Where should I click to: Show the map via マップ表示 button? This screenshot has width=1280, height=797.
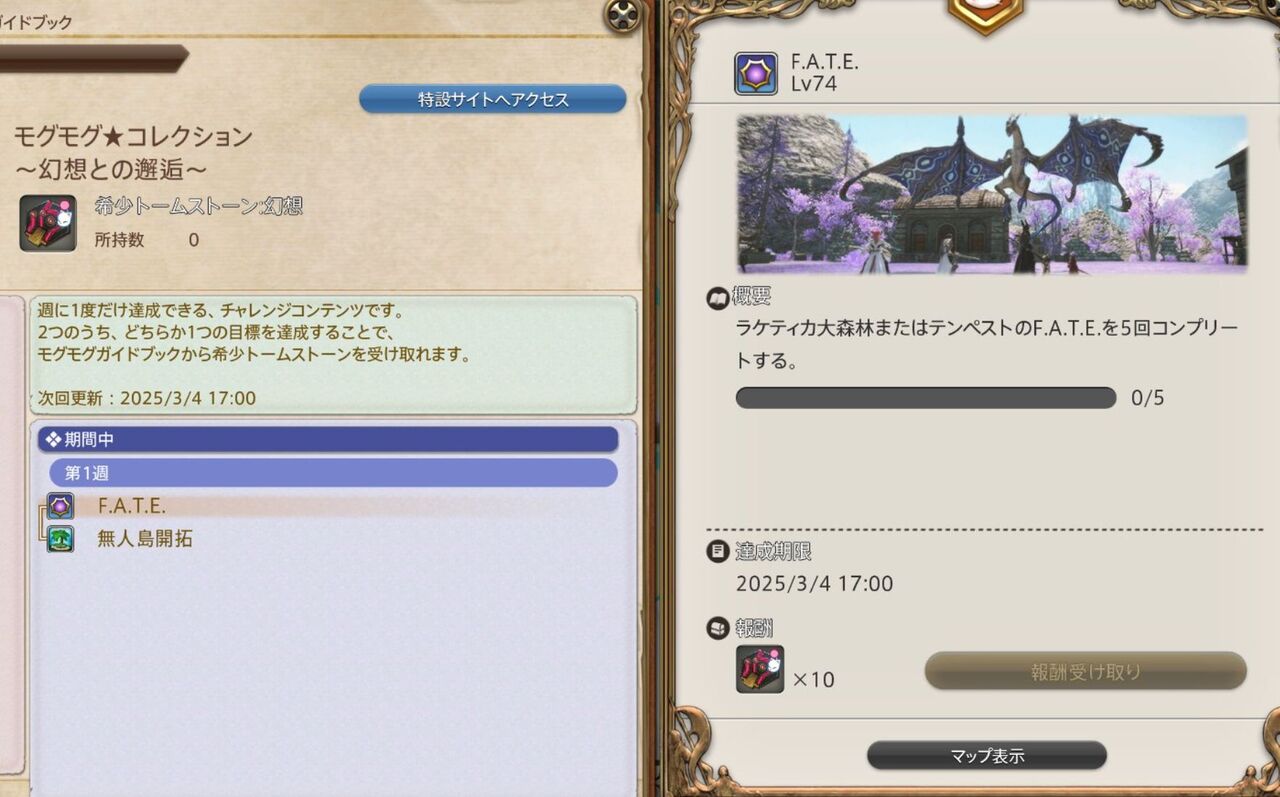987,756
